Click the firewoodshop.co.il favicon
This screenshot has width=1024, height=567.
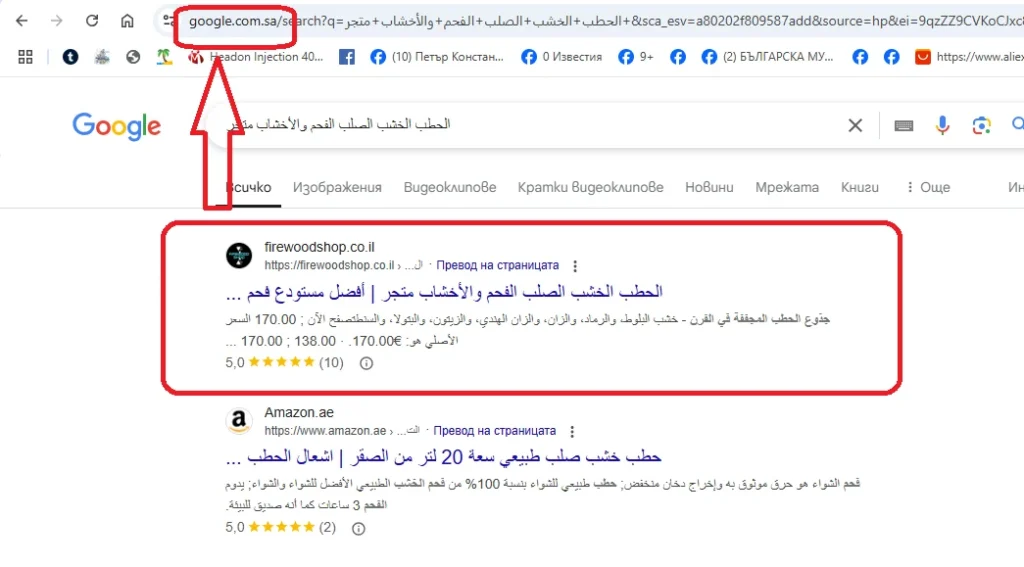tap(239, 255)
